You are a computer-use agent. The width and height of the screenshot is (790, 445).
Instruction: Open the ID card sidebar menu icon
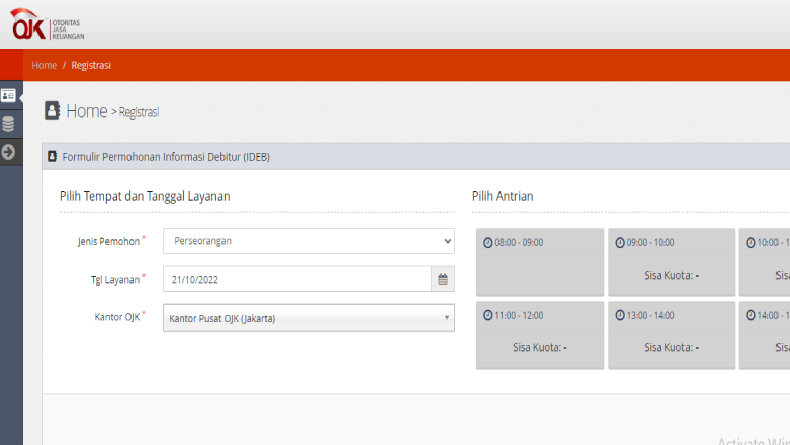pos(9,95)
